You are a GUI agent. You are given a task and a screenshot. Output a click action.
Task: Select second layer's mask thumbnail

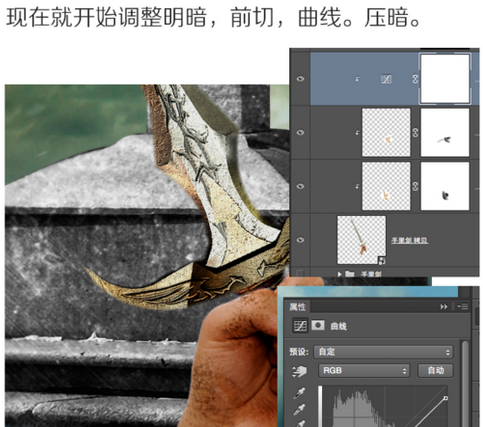click(445, 132)
